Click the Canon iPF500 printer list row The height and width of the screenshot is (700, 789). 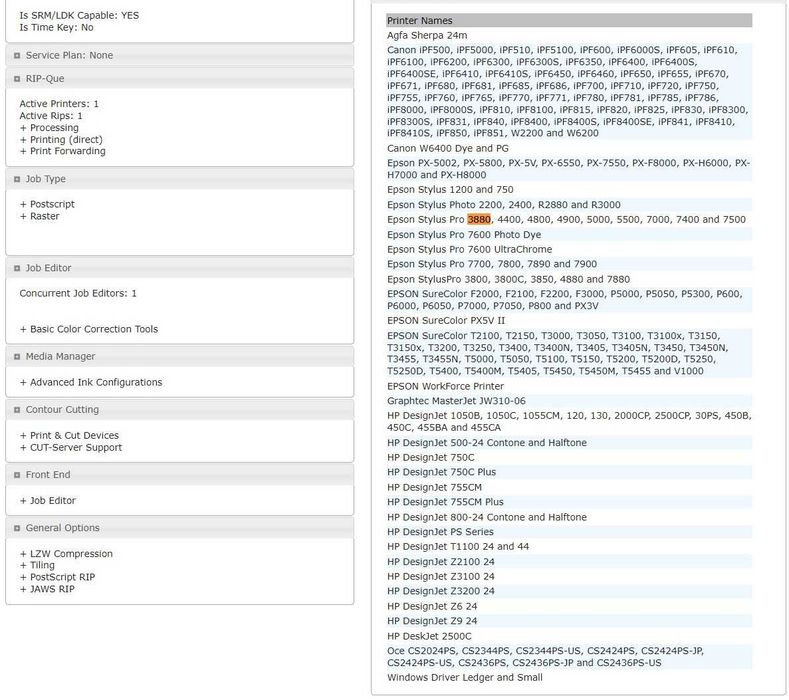pos(569,92)
